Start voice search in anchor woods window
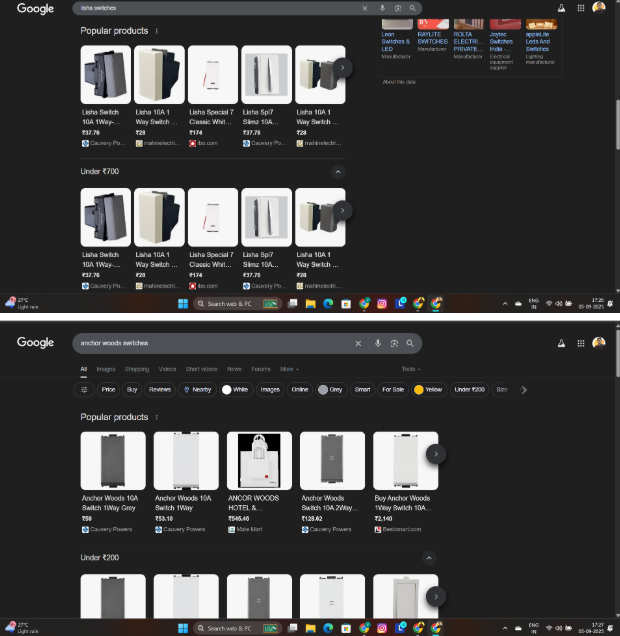The height and width of the screenshot is (636, 620). coord(378,344)
